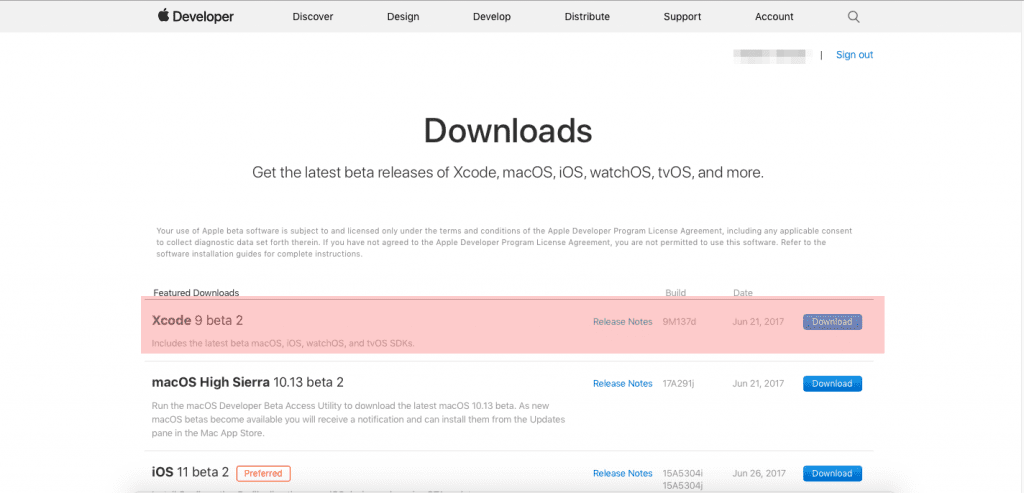Navigate to the Support page
Screen dimensions: 1024x493
tap(682, 17)
